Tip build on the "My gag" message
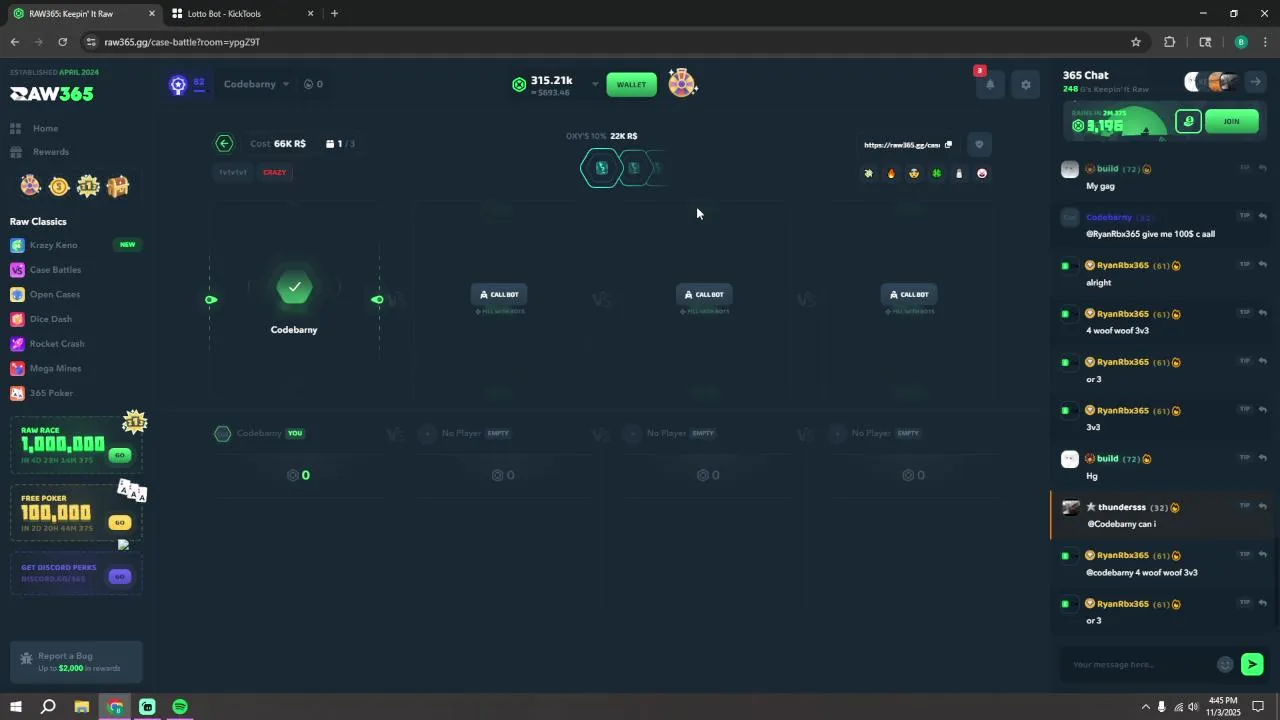The width and height of the screenshot is (1280, 720). coord(1245,168)
